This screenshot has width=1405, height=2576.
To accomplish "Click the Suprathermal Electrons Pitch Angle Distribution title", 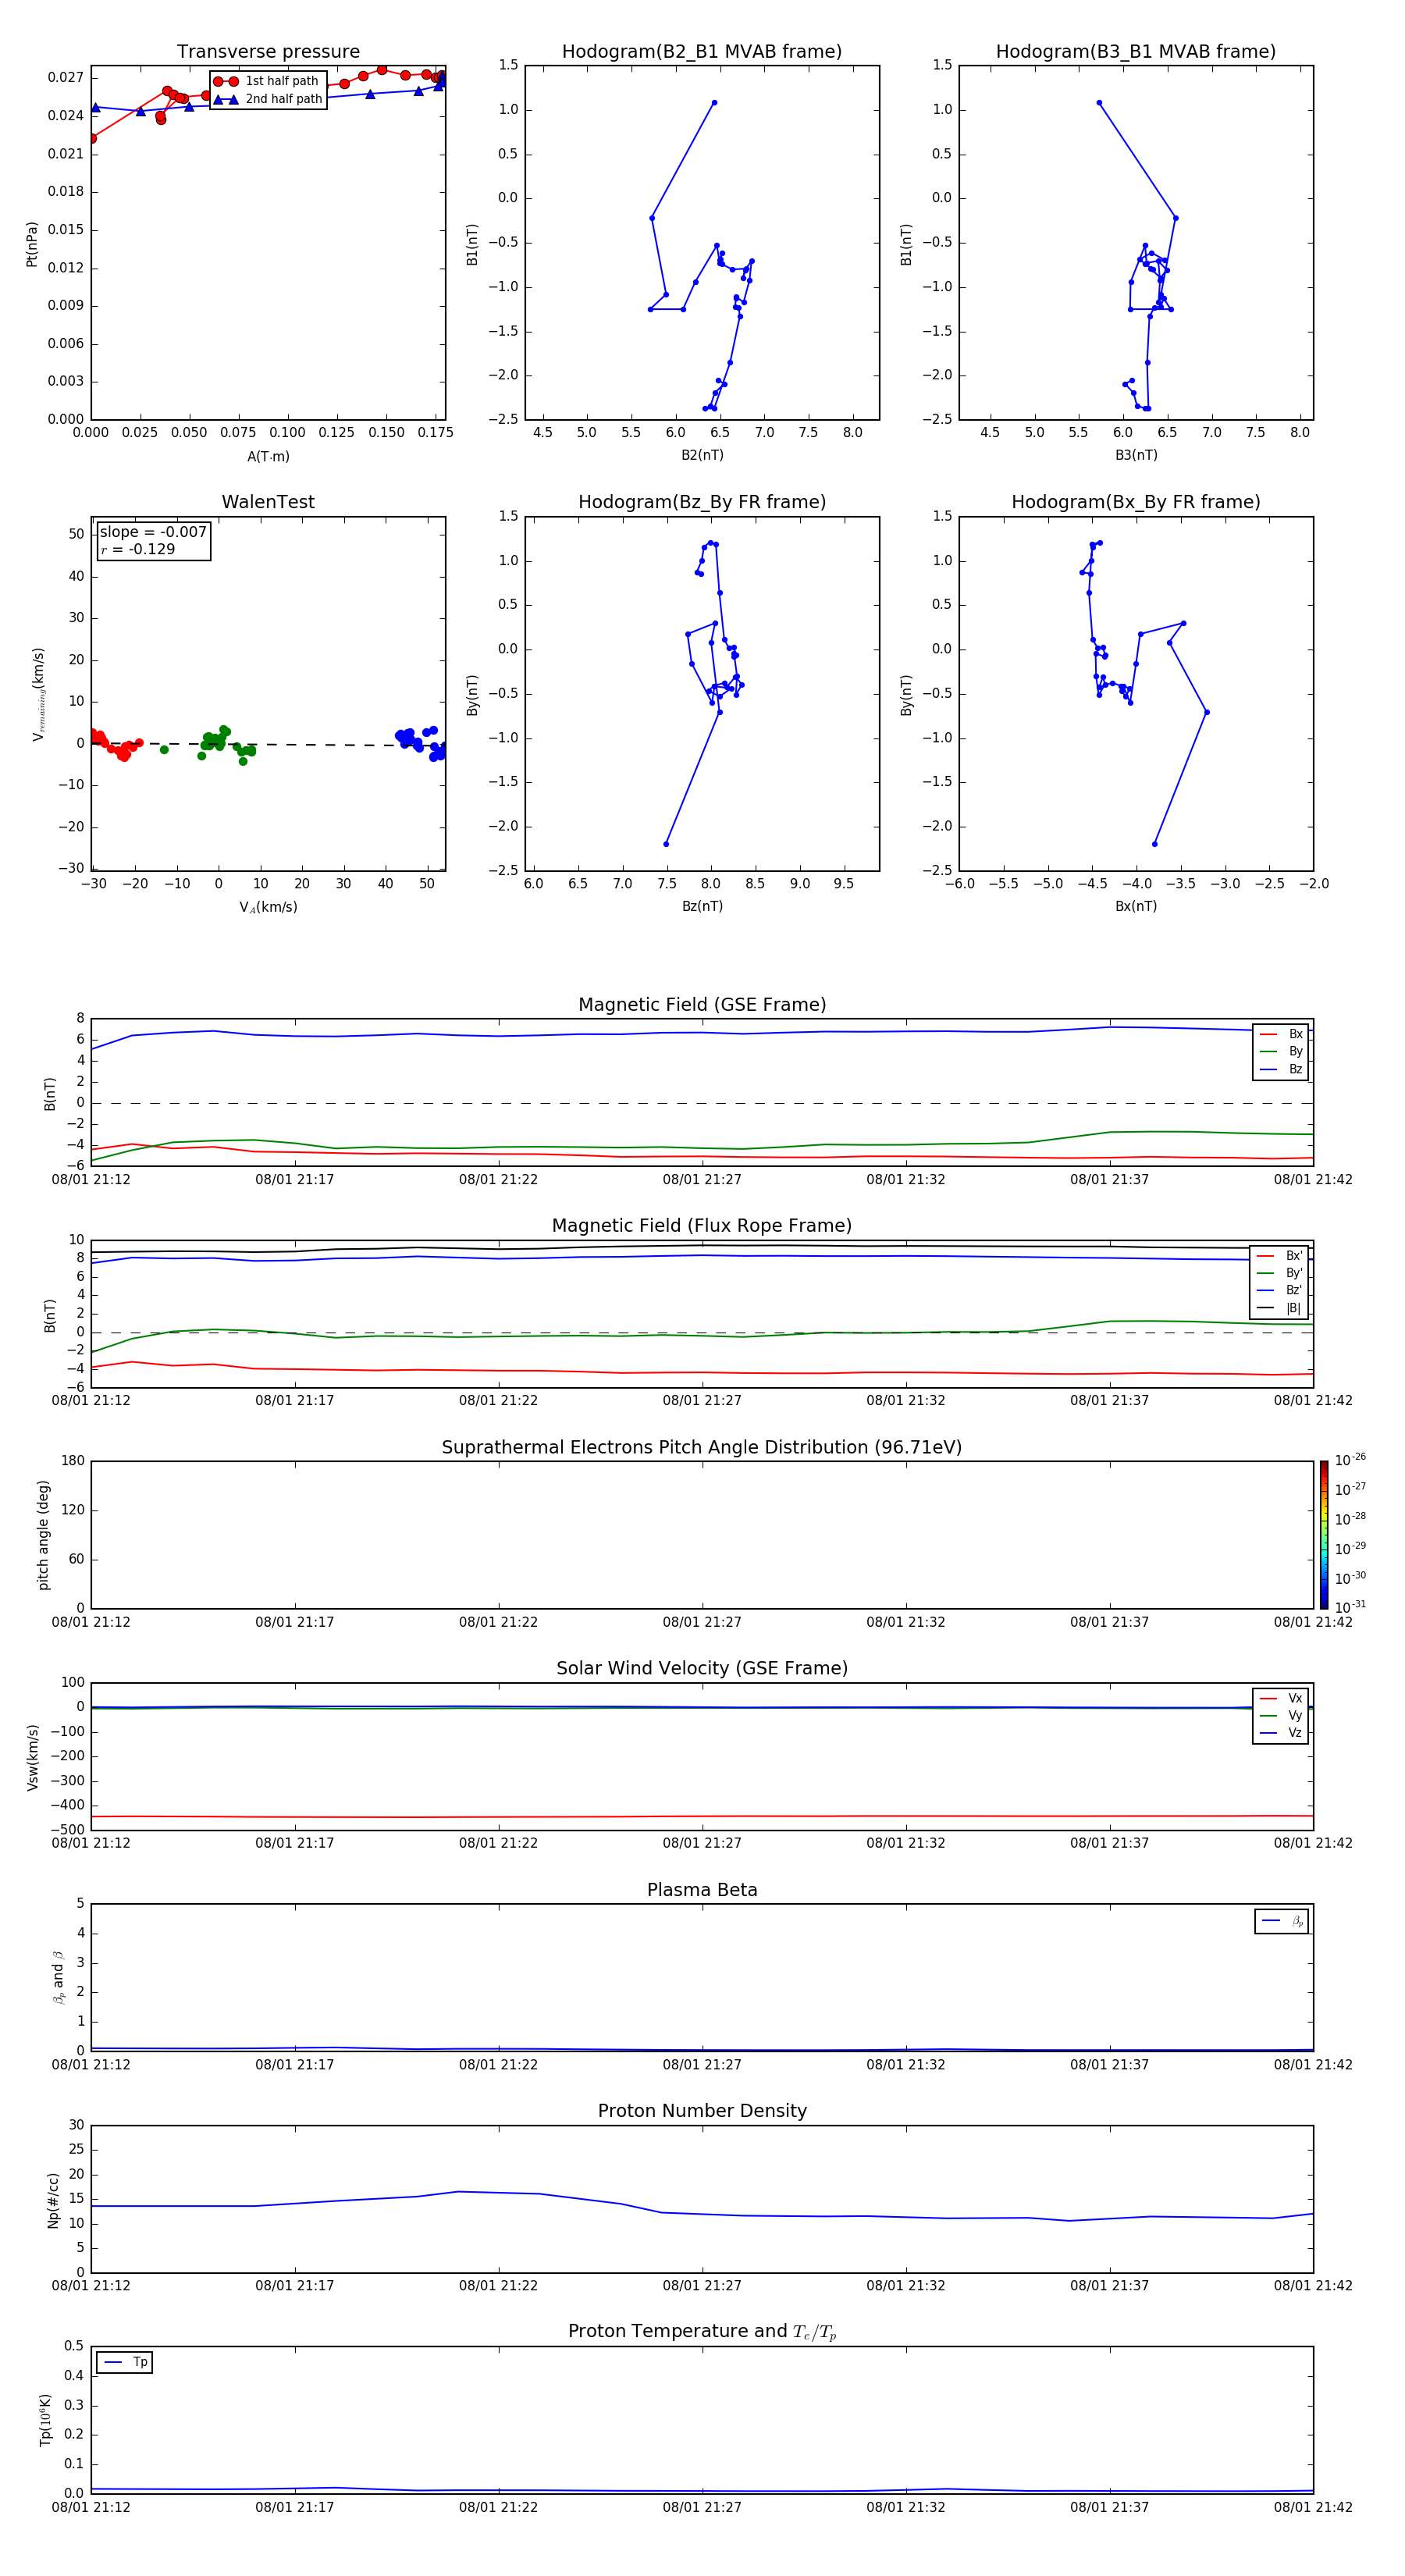I will point(702,1447).
